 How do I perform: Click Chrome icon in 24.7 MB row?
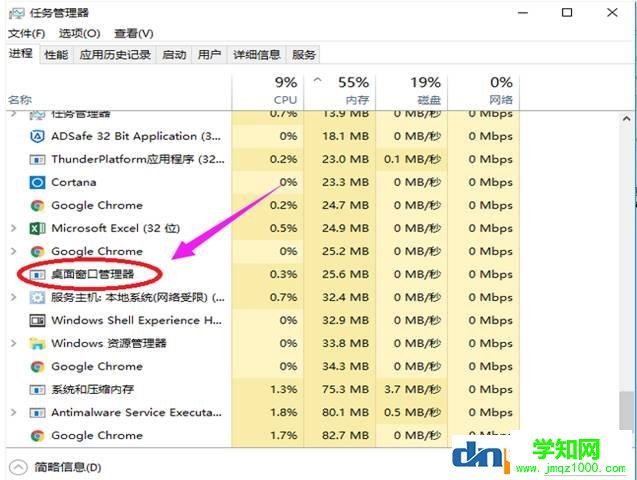tap(37, 205)
